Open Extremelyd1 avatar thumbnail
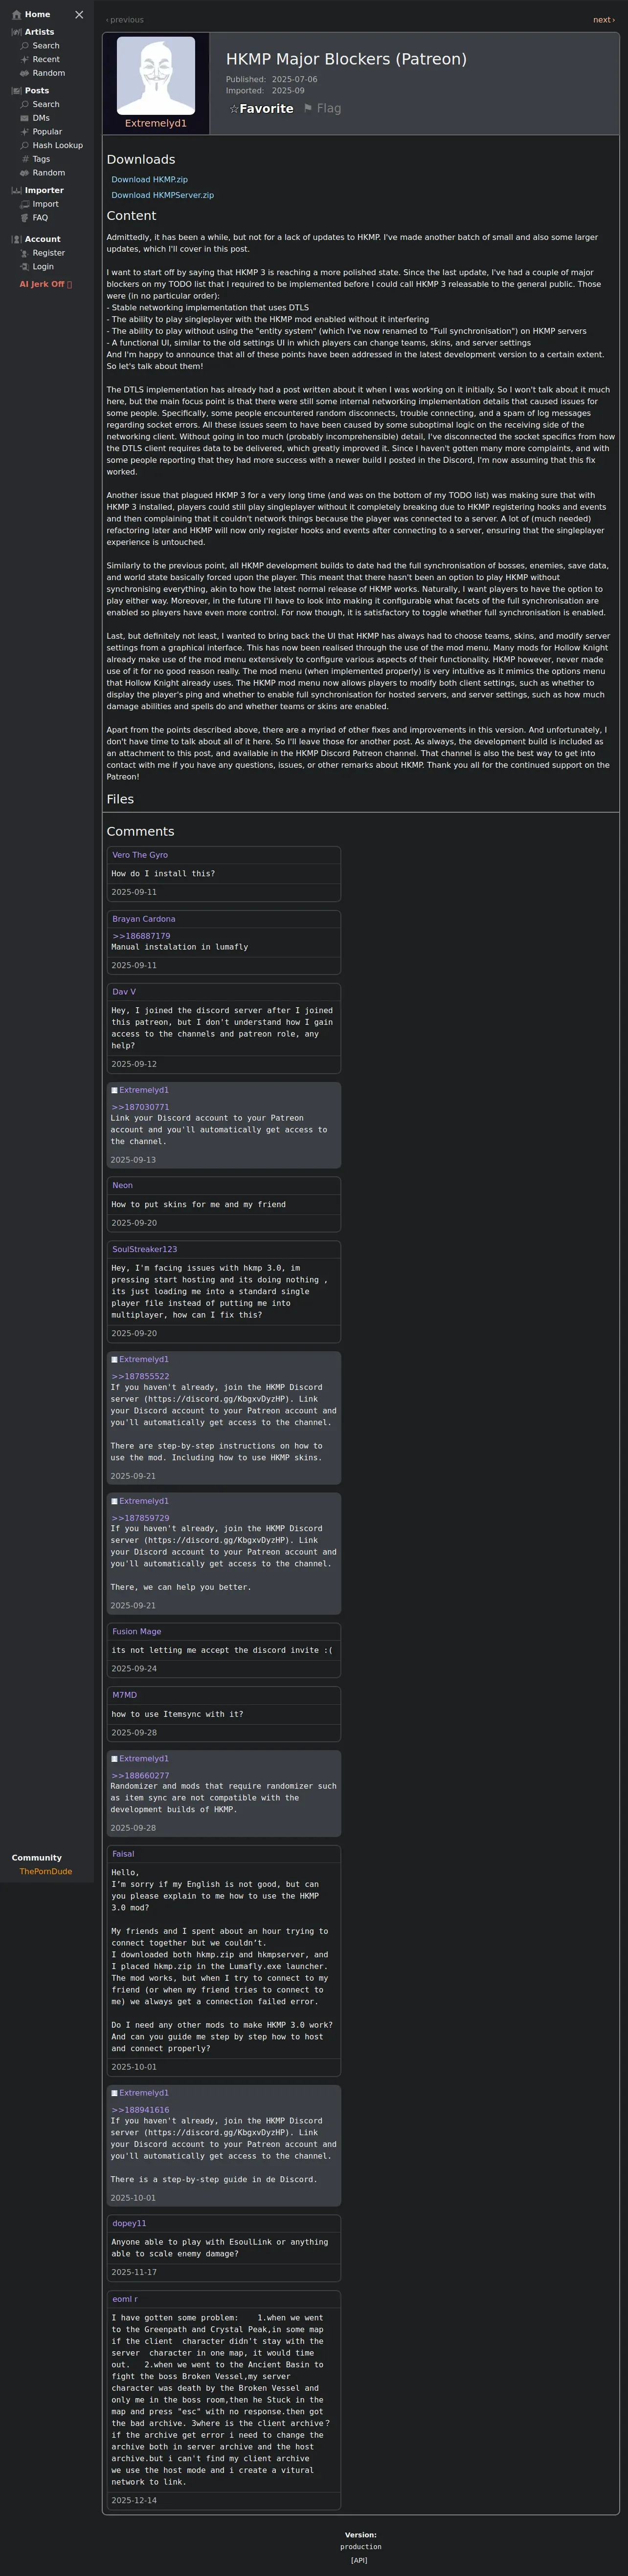 click(156, 76)
